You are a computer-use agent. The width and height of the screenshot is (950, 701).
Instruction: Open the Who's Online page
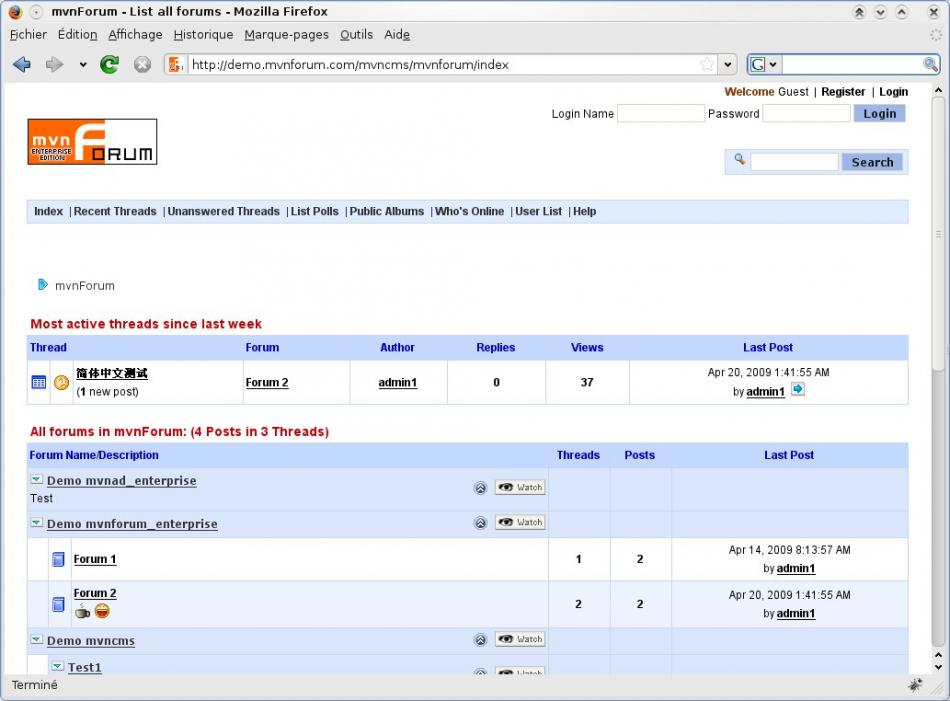pos(469,211)
